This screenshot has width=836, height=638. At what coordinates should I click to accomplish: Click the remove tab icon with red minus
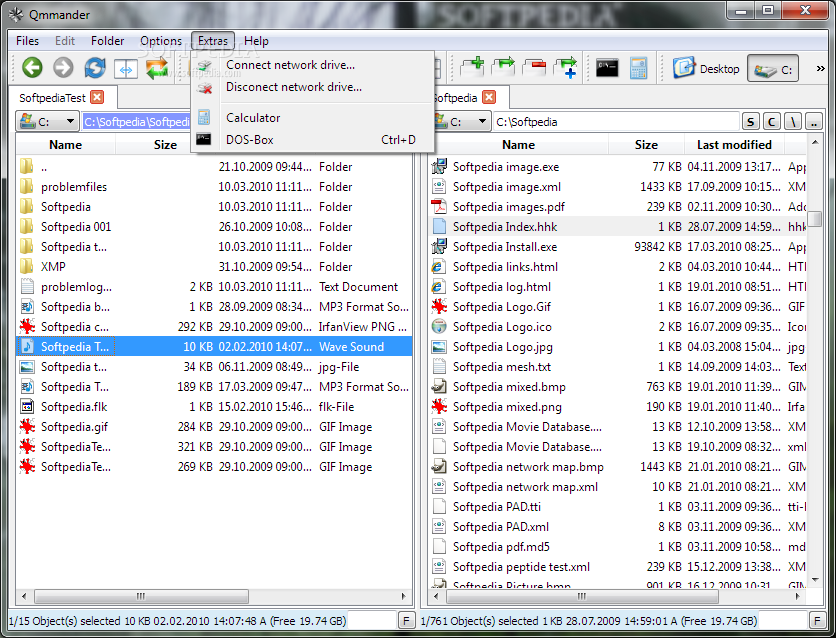tap(534, 68)
